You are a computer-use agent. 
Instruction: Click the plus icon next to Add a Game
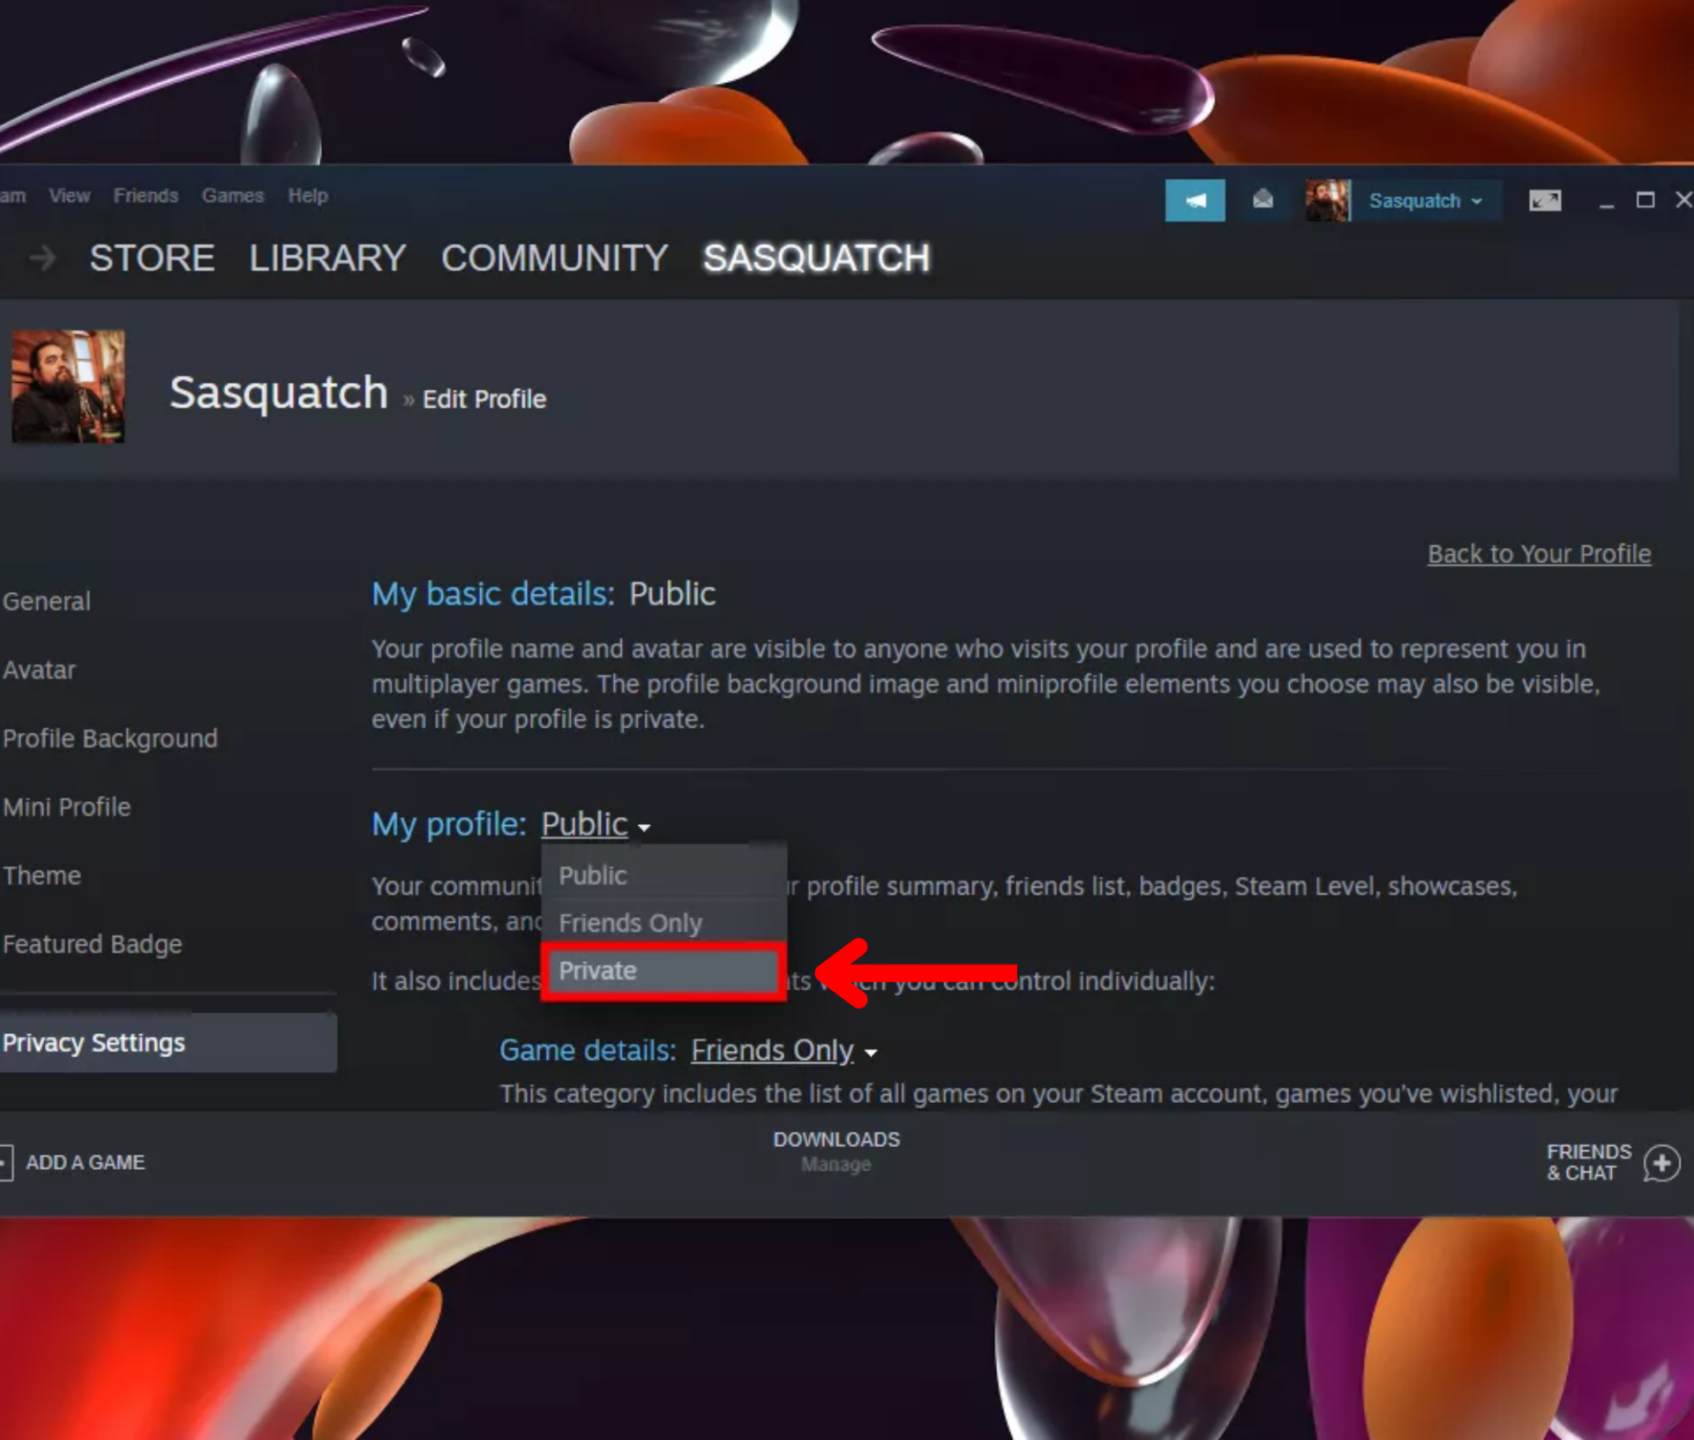tap(6, 1162)
